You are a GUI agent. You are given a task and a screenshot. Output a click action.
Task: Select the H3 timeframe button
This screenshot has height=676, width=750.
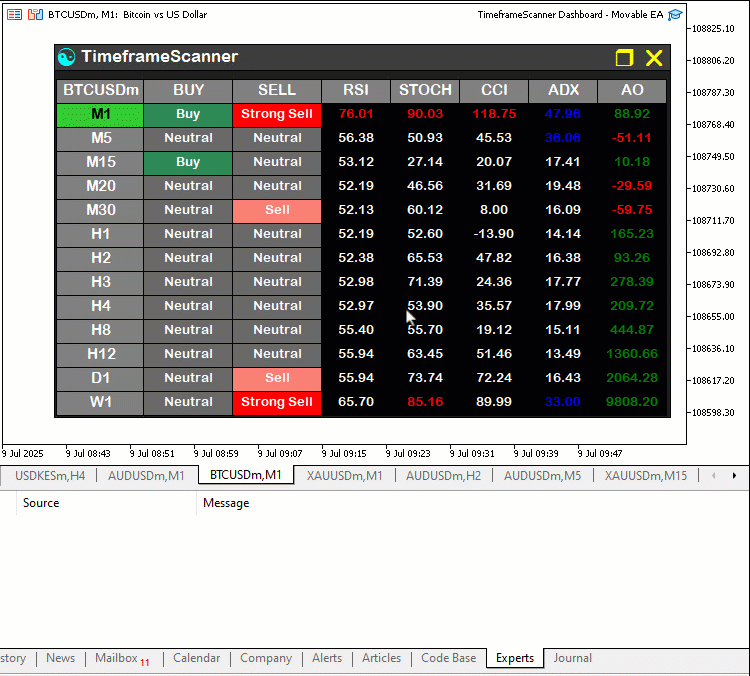[100, 283]
